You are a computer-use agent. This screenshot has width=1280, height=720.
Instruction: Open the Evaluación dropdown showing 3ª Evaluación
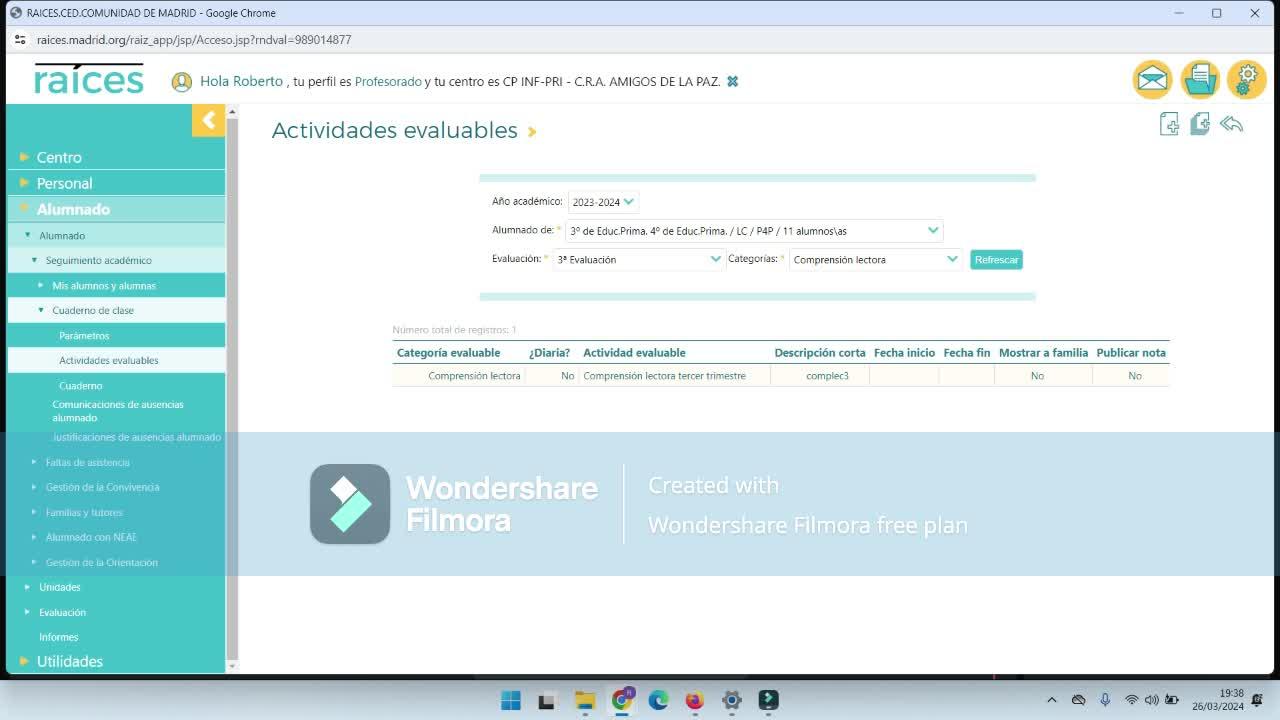pos(639,259)
